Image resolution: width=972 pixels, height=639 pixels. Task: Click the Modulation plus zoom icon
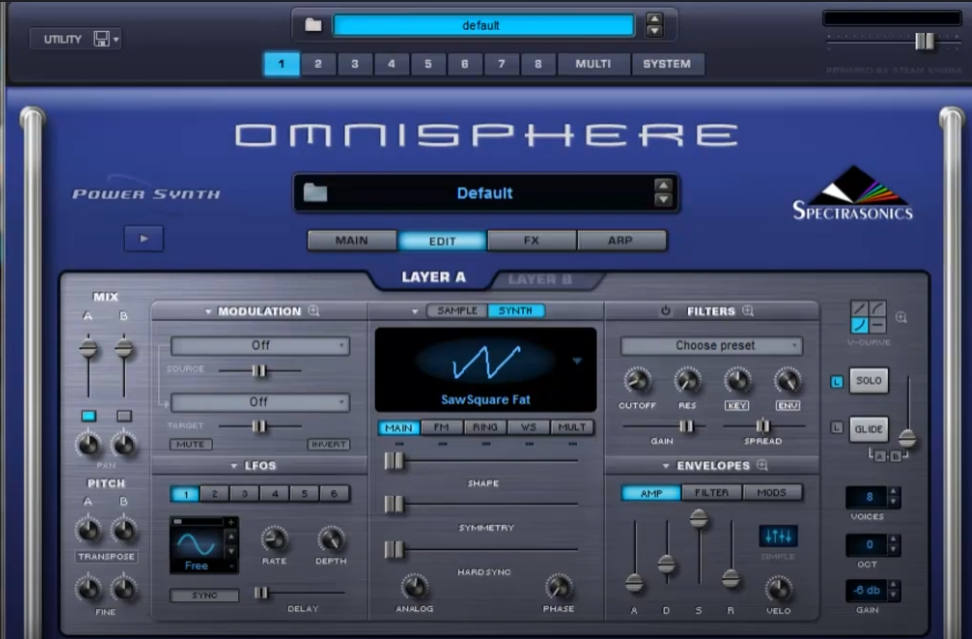pos(313,311)
